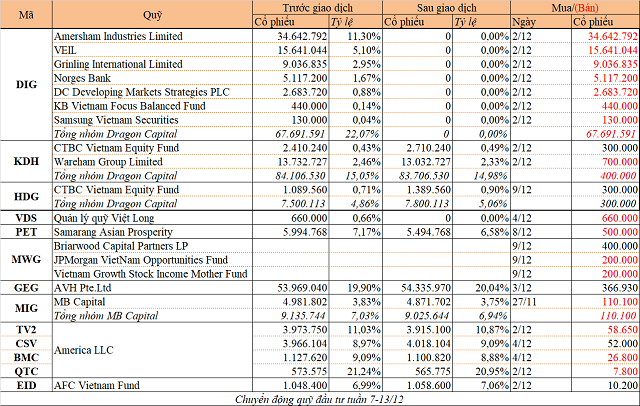640x406 pixels.
Task: Click 'Briarwood Capital Partners LP' cell
Action: (121, 246)
